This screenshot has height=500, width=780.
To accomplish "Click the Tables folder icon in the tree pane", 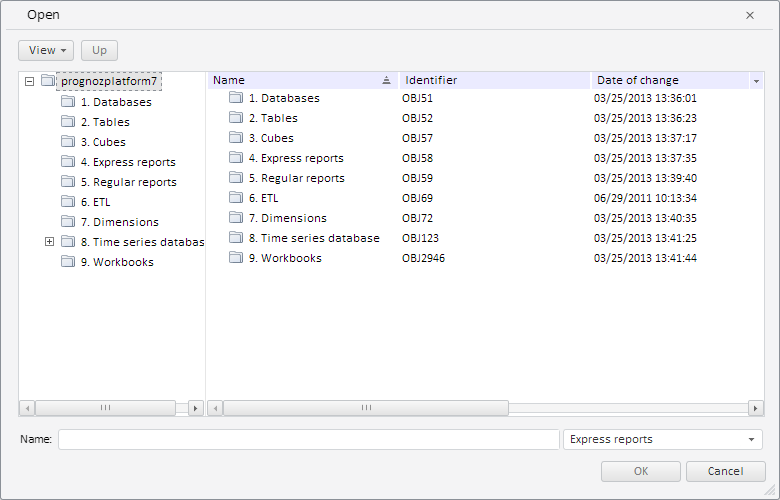I will tap(68, 122).
